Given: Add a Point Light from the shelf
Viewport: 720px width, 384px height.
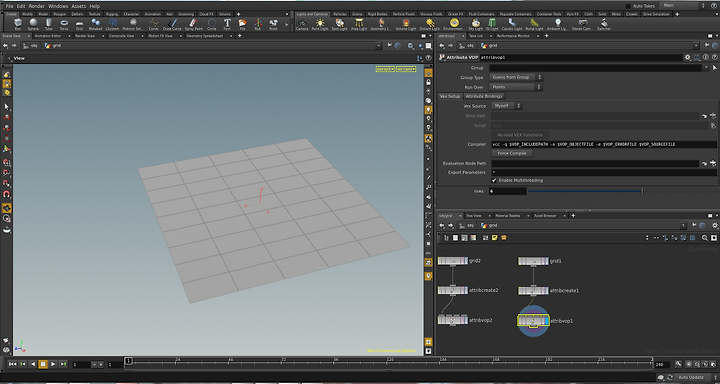Looking at the screenshot, I should point(320,24).
